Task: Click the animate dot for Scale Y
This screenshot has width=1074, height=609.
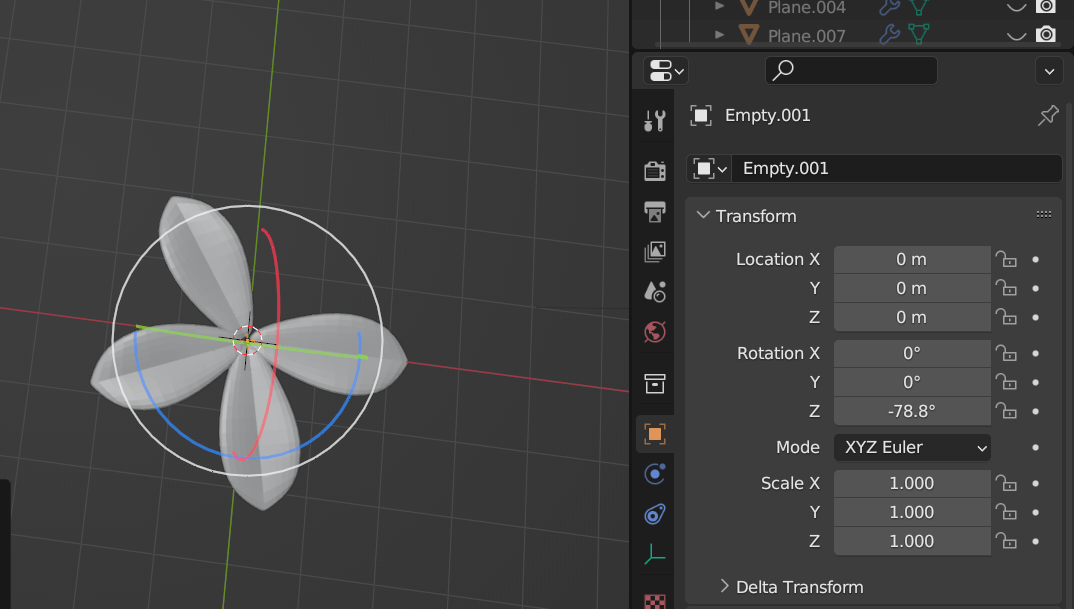Action: tap(1036, 512)
